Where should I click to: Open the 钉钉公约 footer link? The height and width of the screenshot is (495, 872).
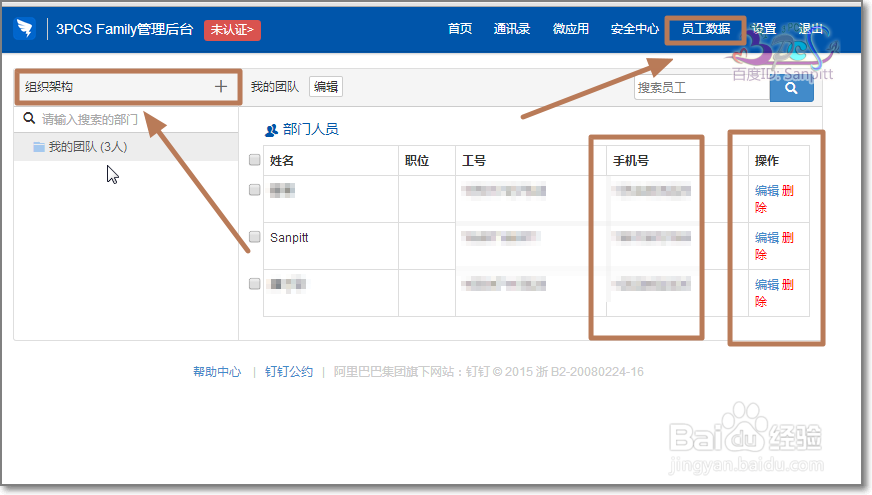289,372
